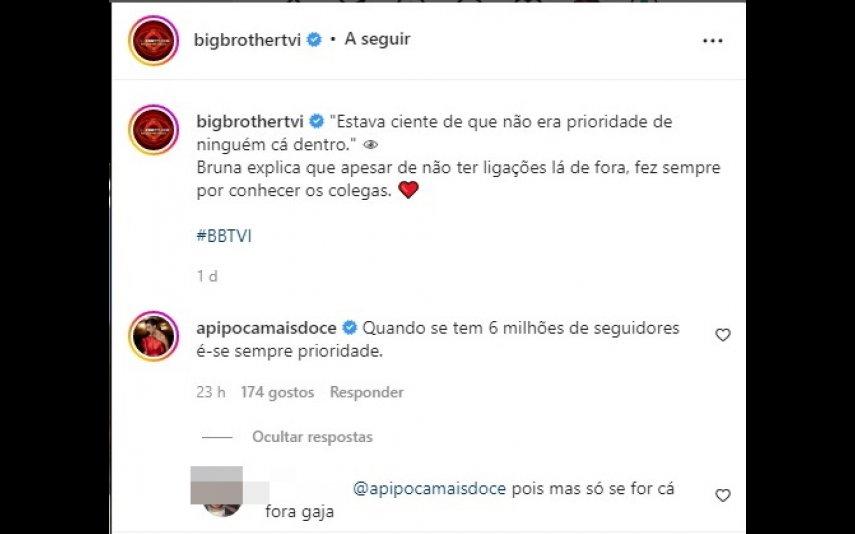Like the reply comment with the heart
855x534 pixels.
coord(722,495)
